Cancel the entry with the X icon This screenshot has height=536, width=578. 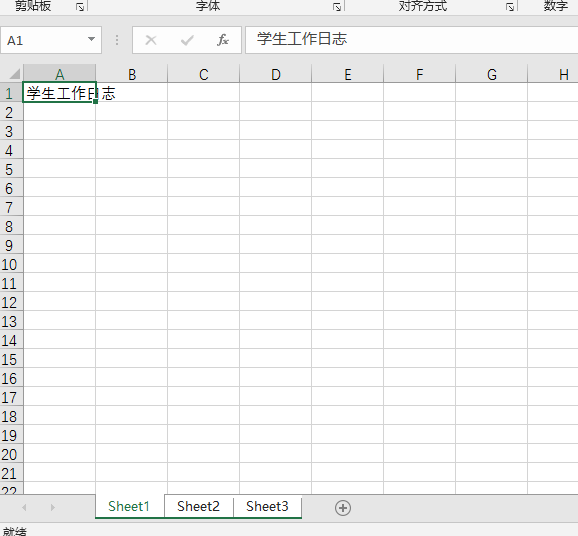tap(151, 40)
